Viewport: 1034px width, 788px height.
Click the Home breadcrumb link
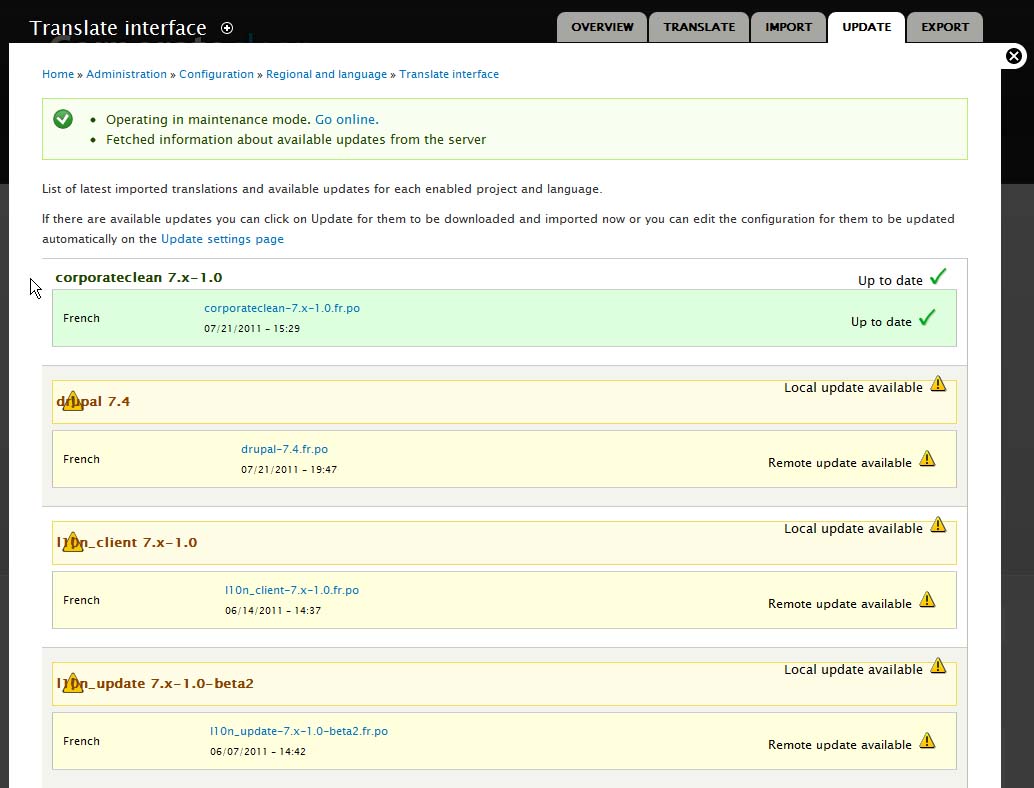(58, 74)
